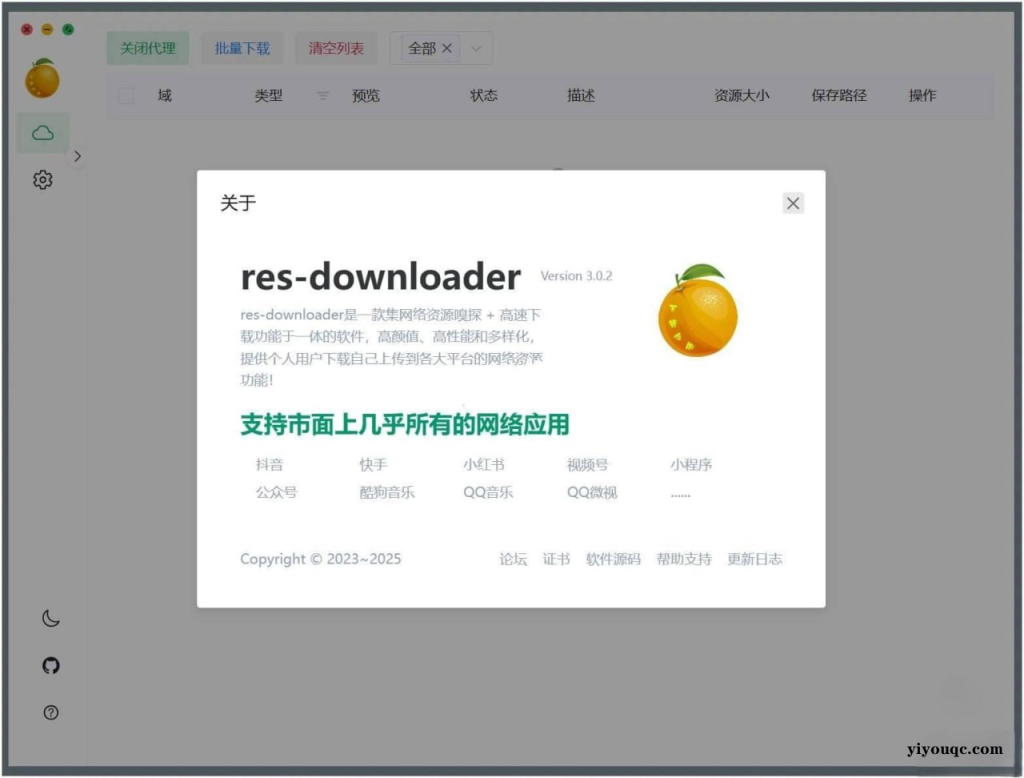The height and width of the screenshot is (778, 1024).
Task: Toggle proxy off with 关闭代理
Action: click(x=147, y=47)
